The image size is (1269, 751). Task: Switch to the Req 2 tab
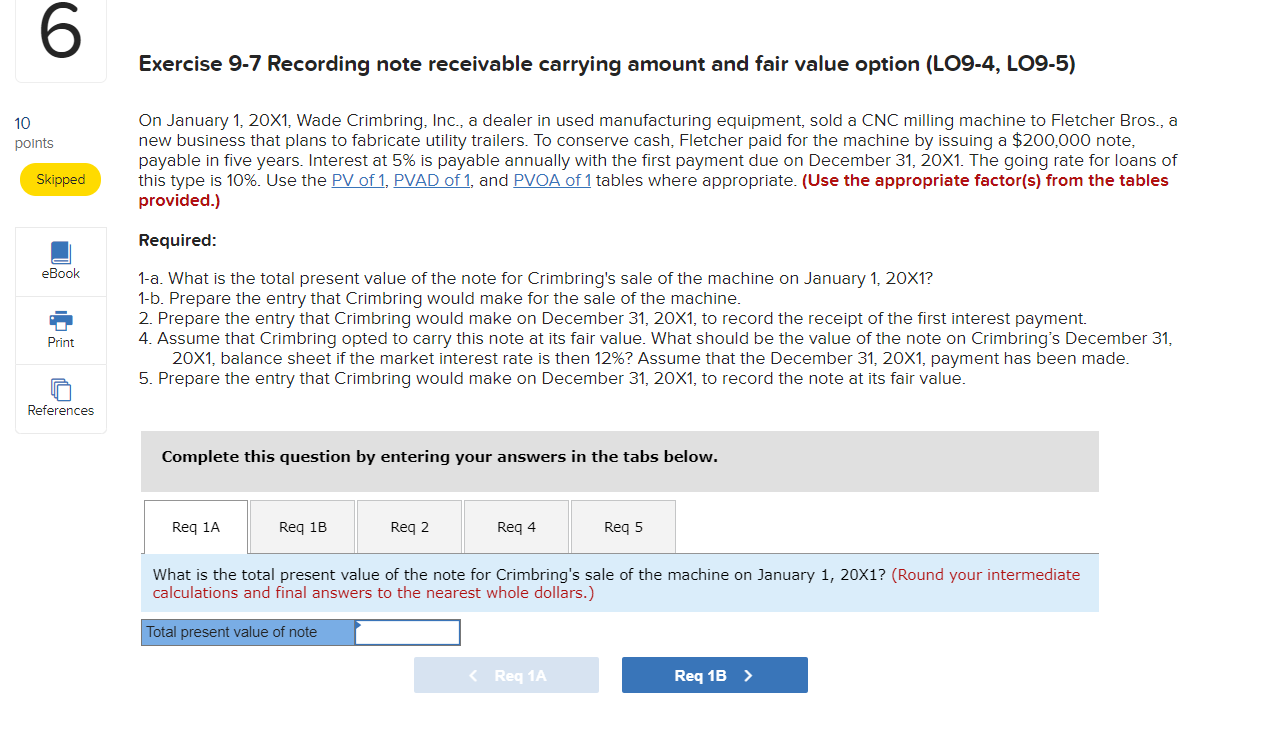coord(409,526)
